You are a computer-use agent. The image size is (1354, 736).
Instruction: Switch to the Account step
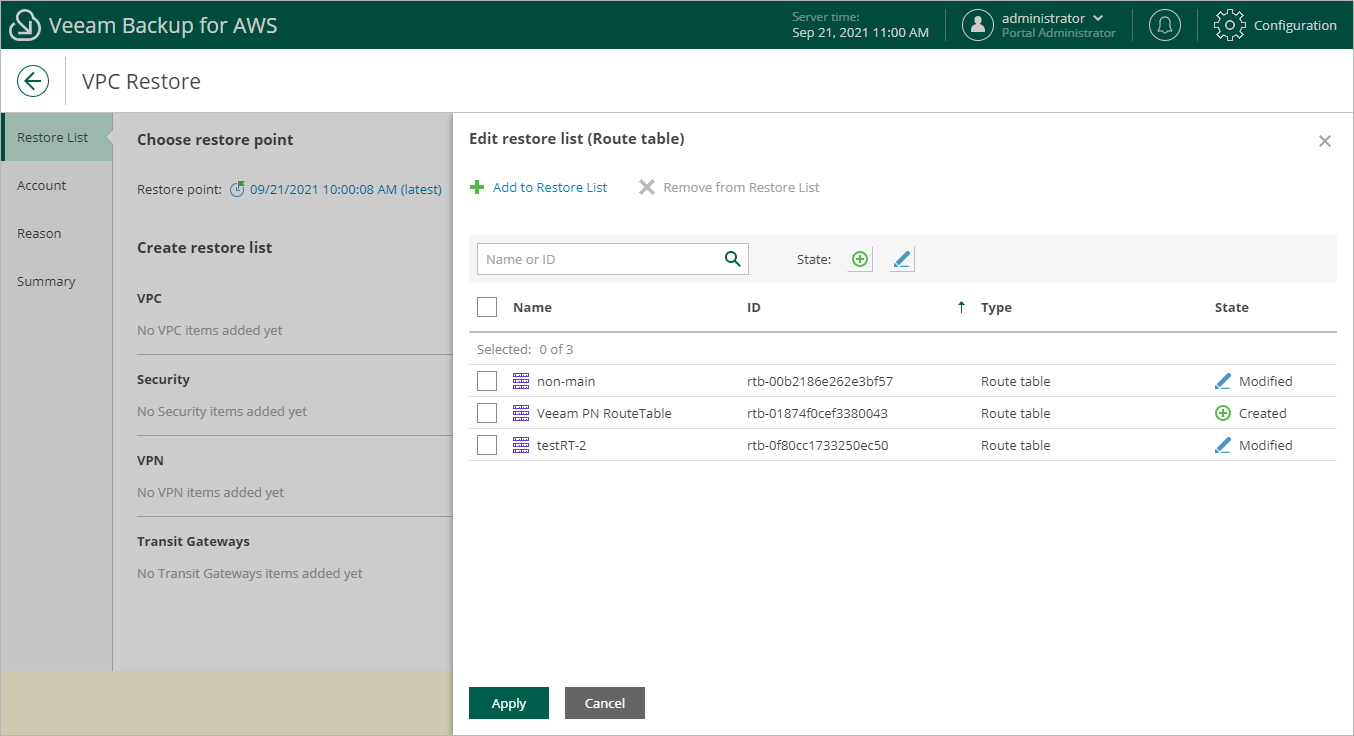coord(42,185)
